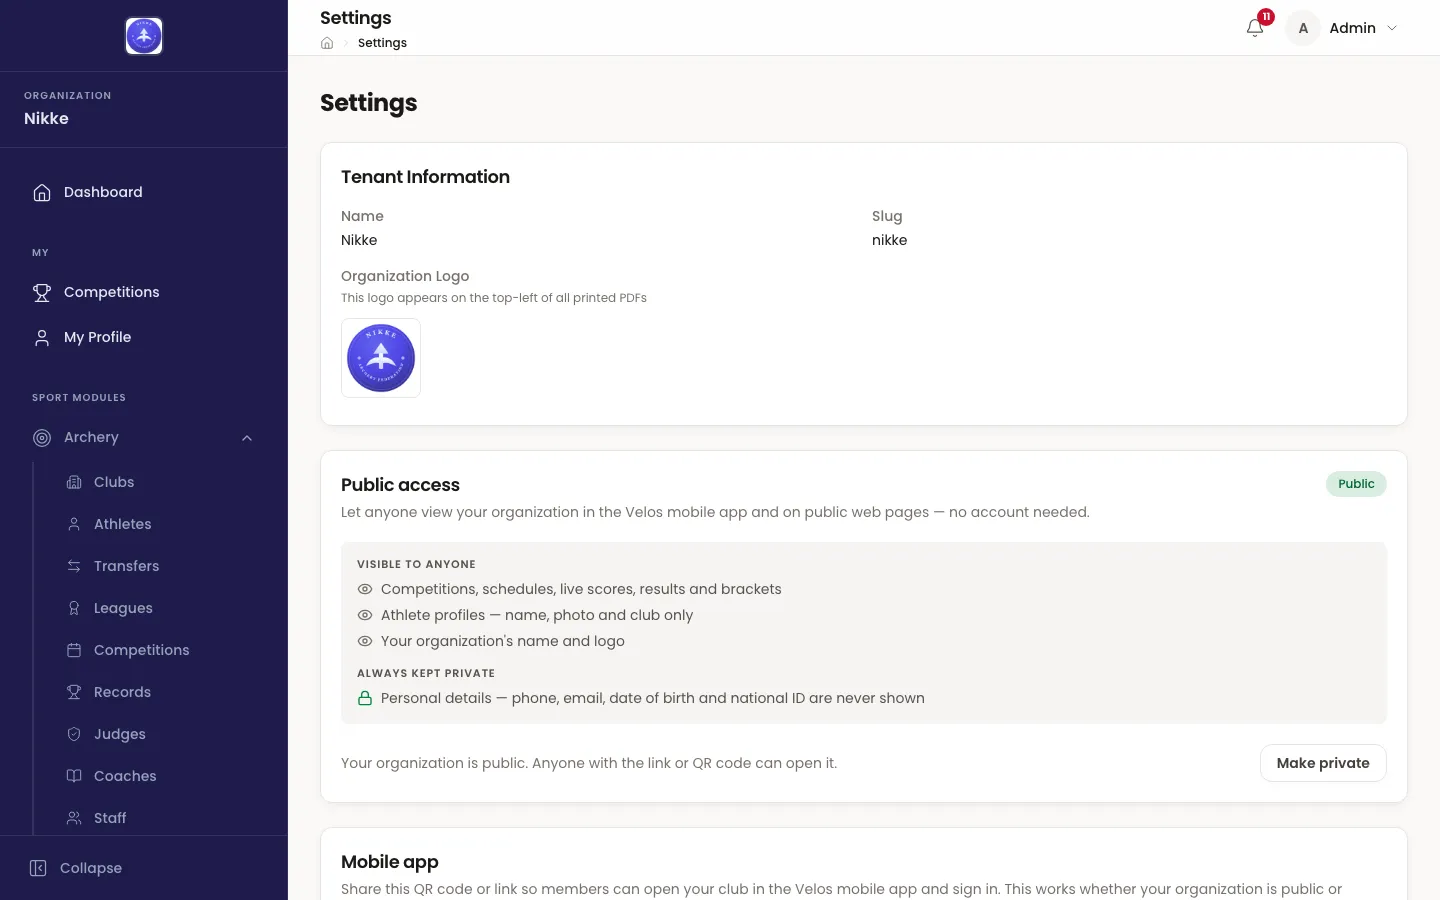The image size is (1440, 900).
Task: Click the green lock icon by Personal details
Action: [x=365, y=698]
